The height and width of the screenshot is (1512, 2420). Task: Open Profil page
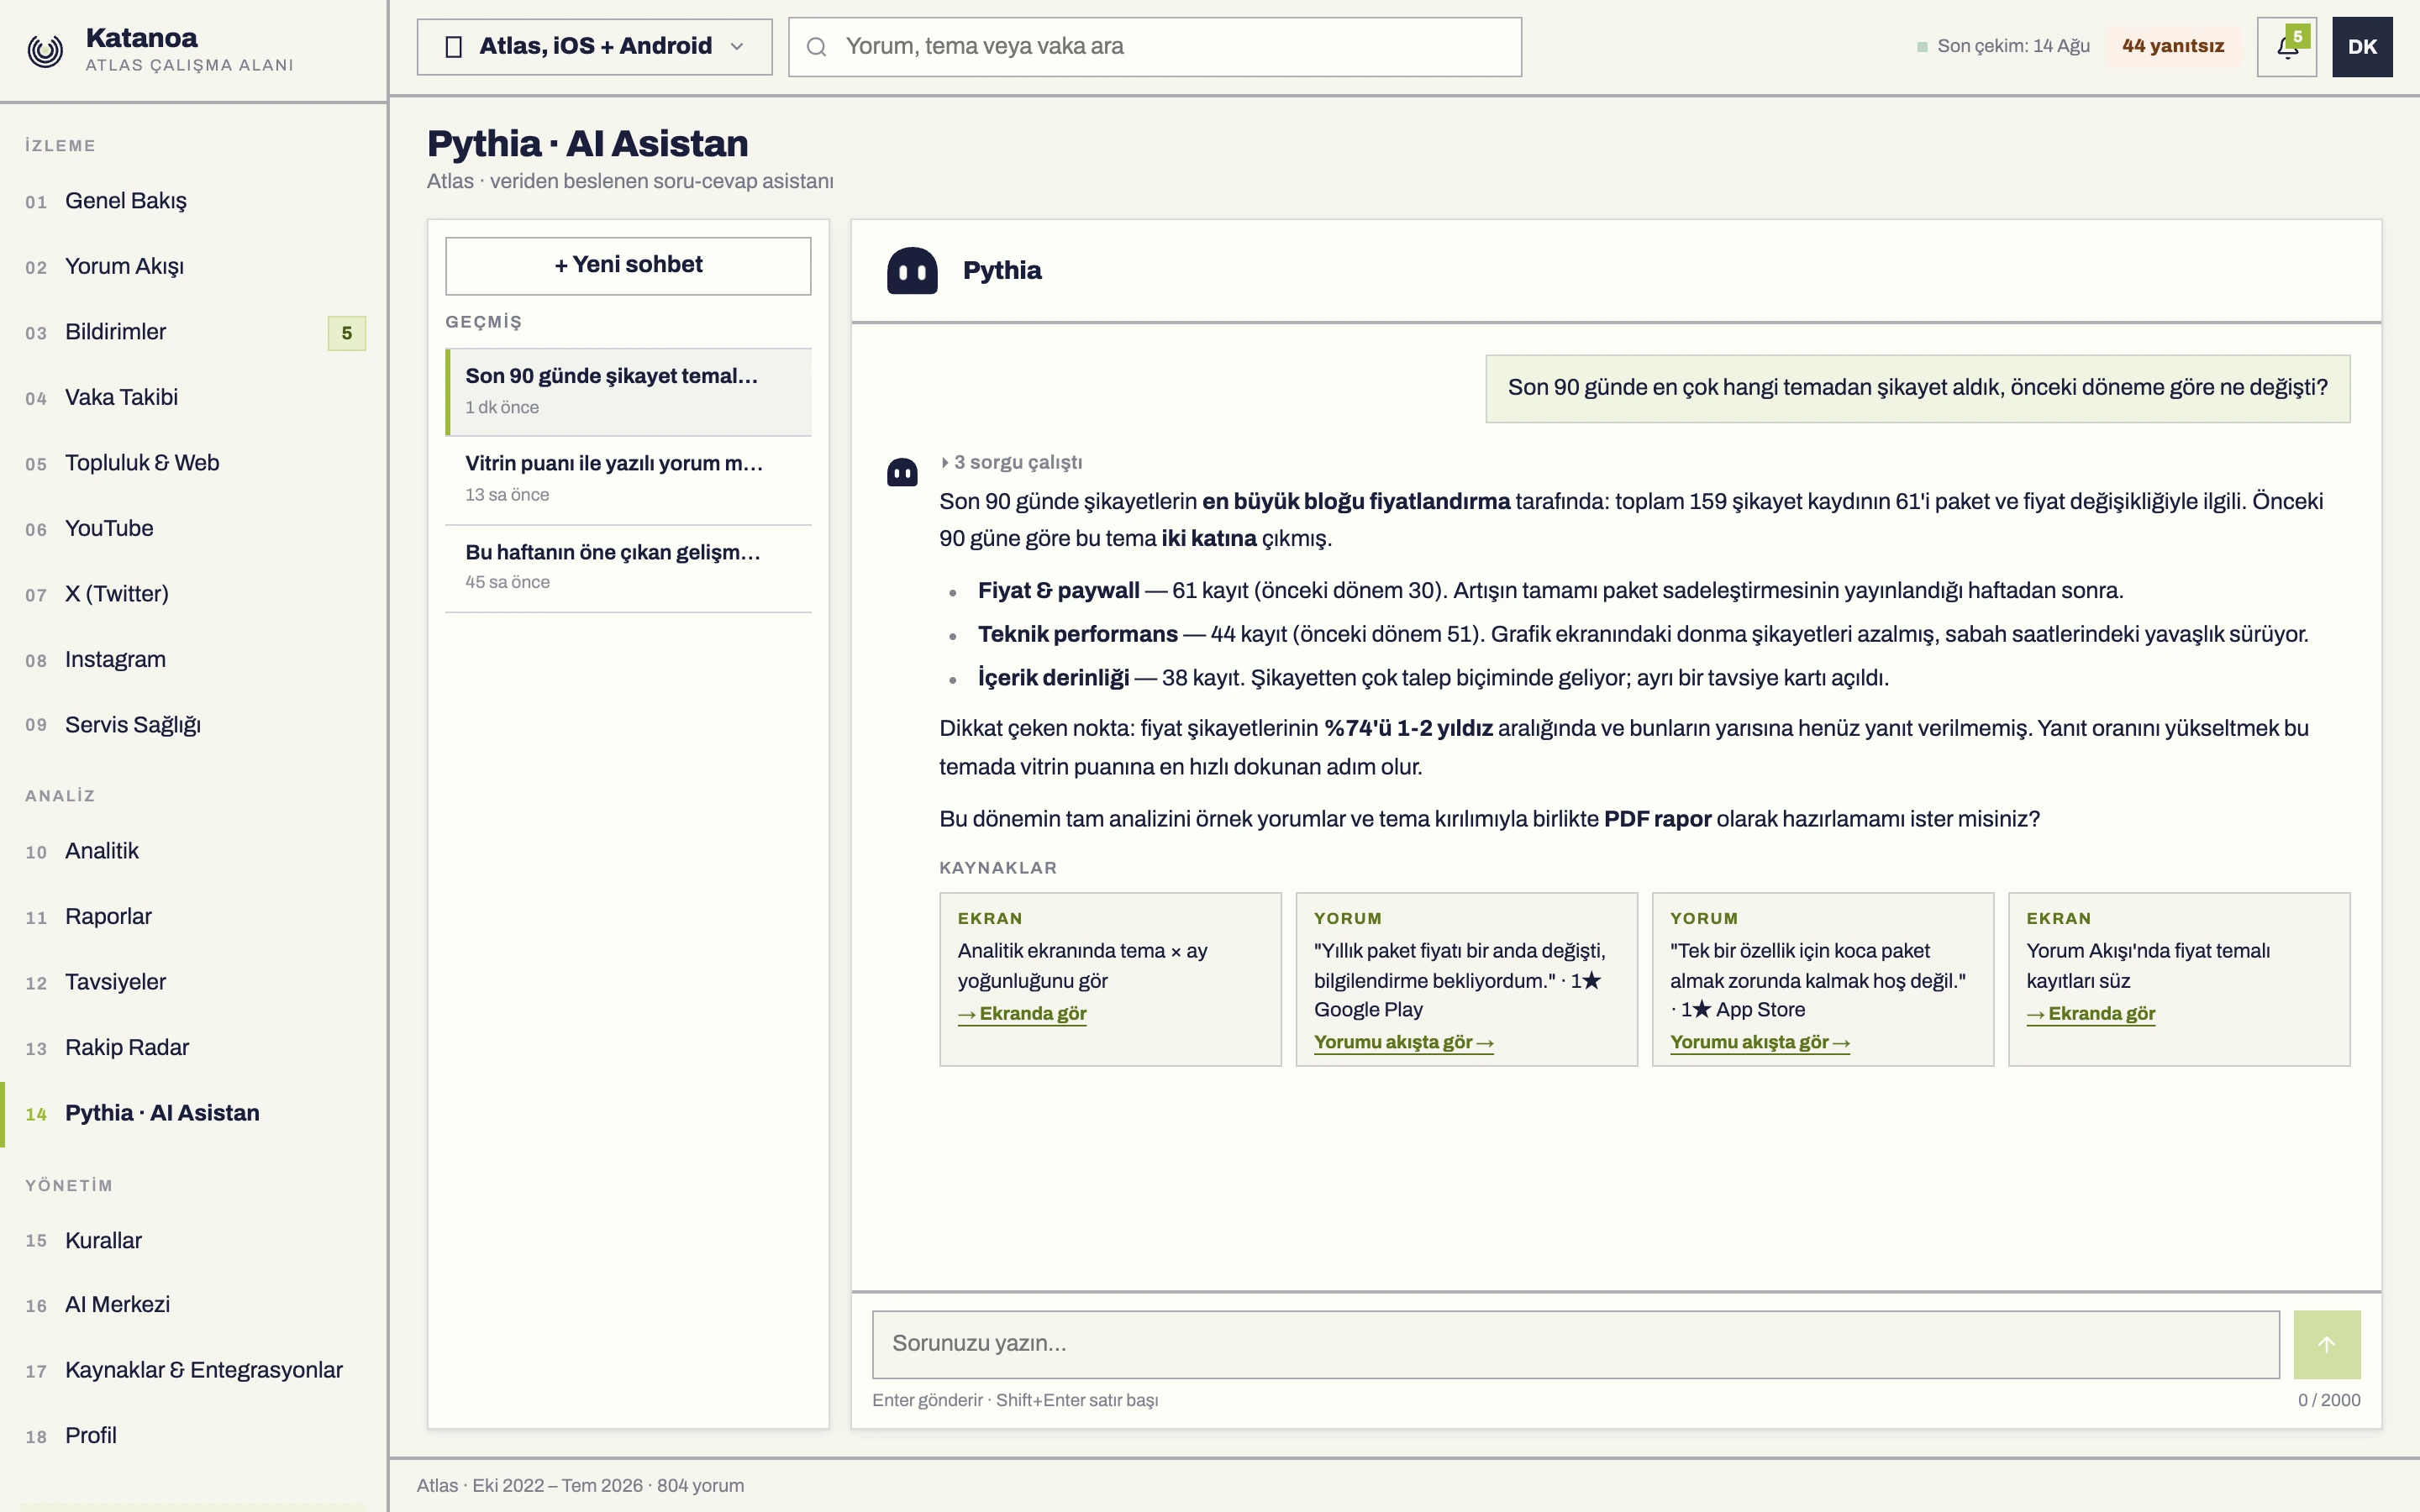coord(194,1436)
